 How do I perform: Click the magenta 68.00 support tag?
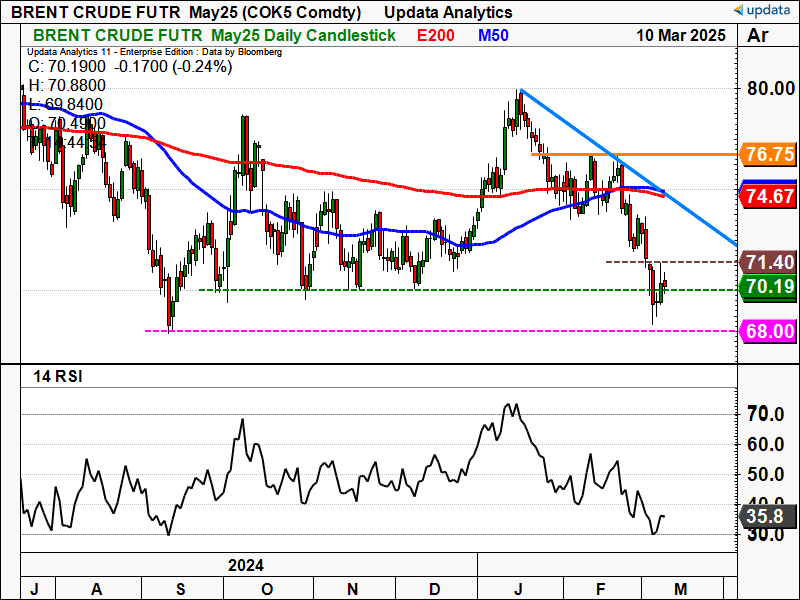click(x=769, y=330)
